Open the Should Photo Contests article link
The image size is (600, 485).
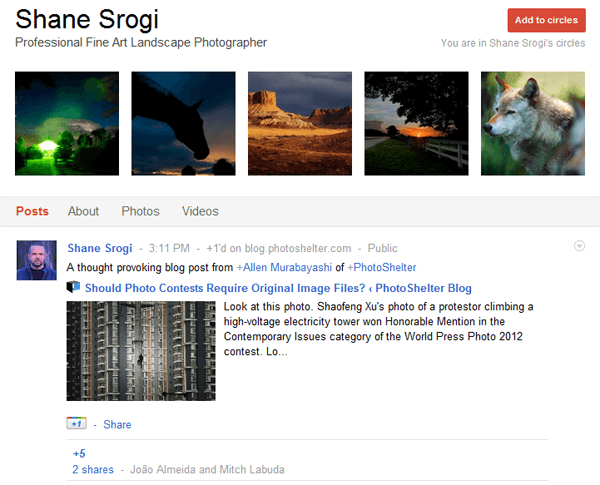point(278,288)
